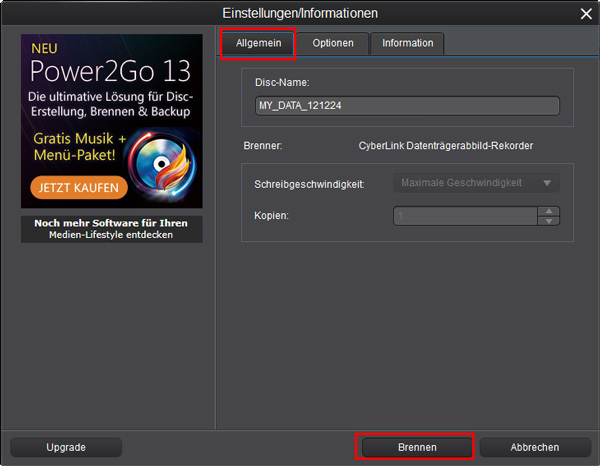Open the Optionen tab
Screen dimensions: 600x466
click(x=333, y=43)
